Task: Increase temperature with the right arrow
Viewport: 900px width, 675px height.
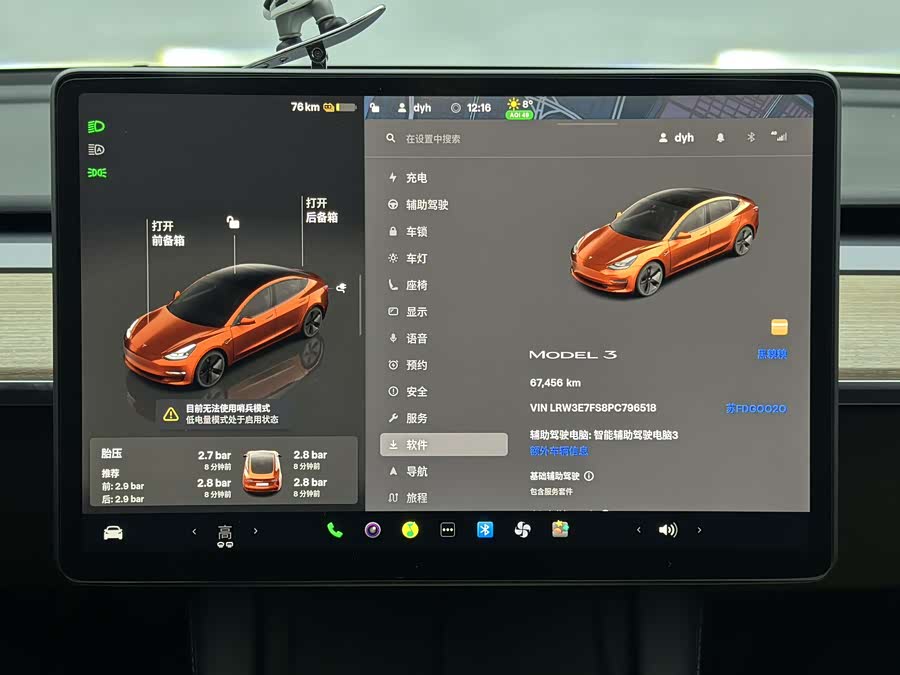Action: tap(255, 531)
